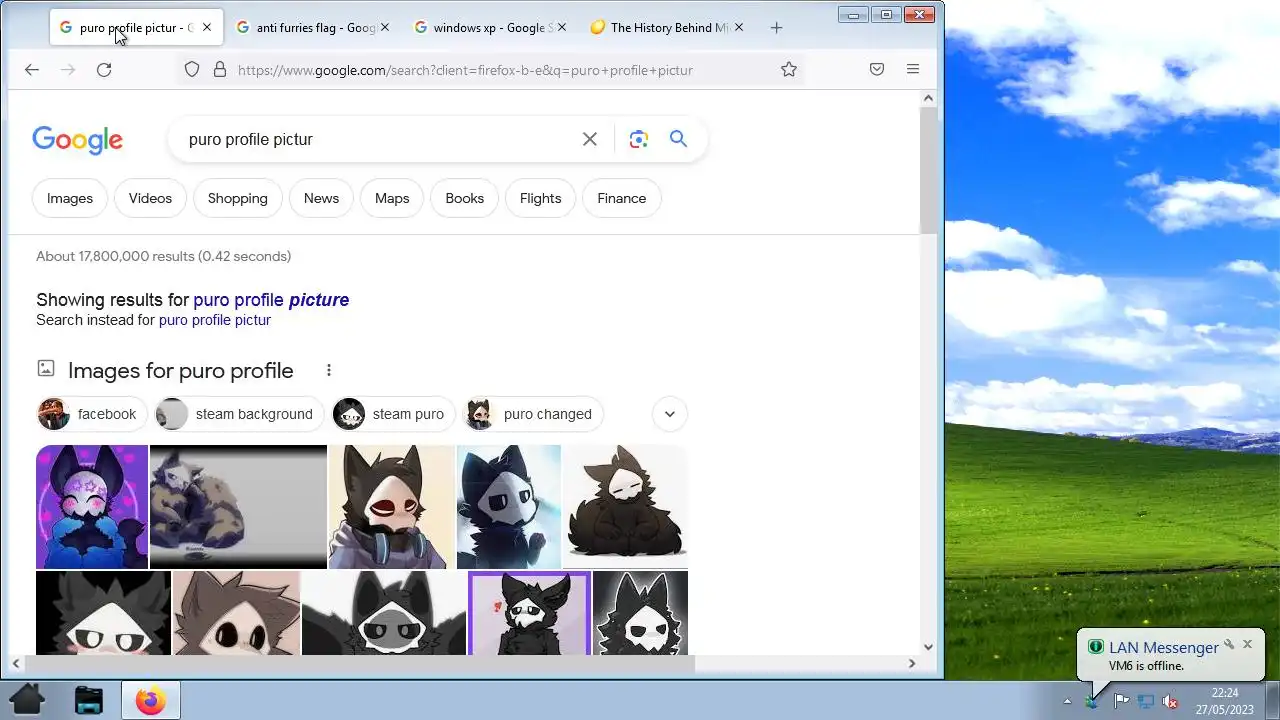1280x720 pixels.
Task: Click the vertical scrollbar down arrow
Action: pos(928,647)
